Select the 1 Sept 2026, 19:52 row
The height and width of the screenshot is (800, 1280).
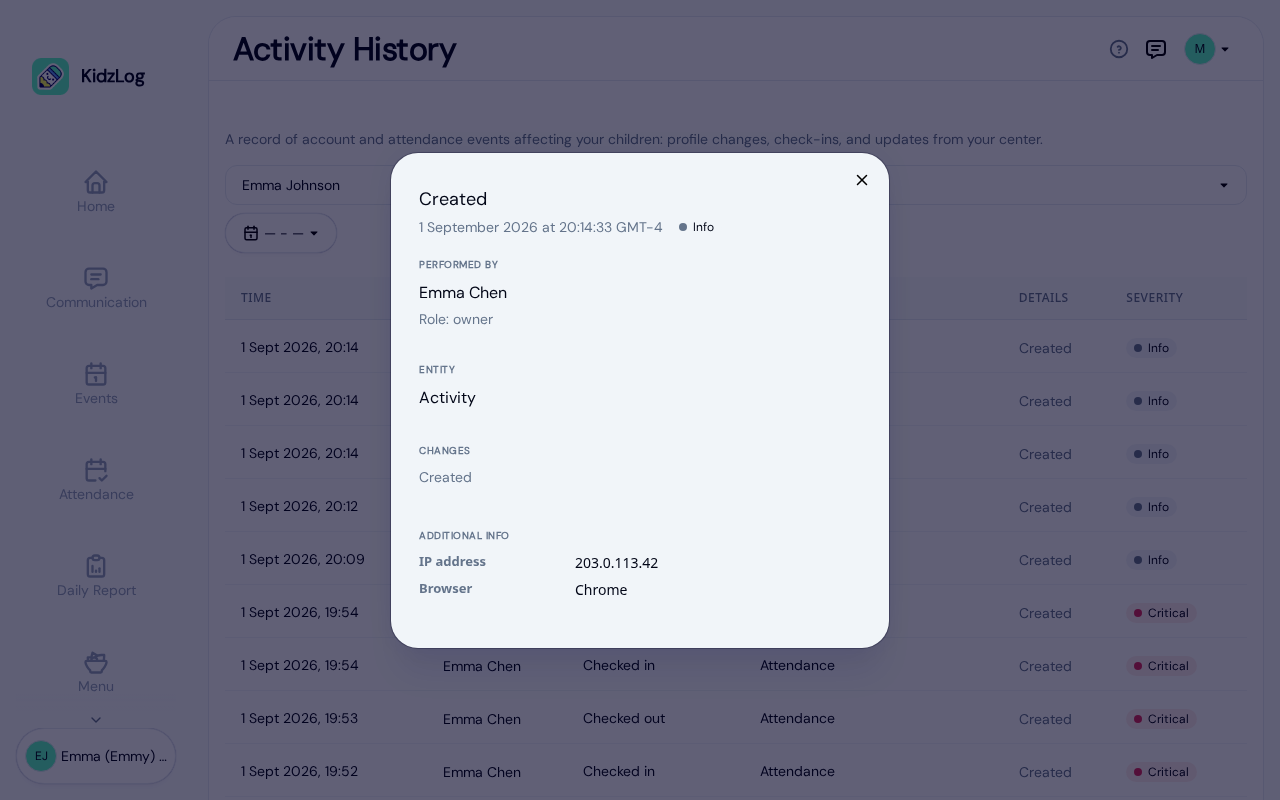point(736,772)
